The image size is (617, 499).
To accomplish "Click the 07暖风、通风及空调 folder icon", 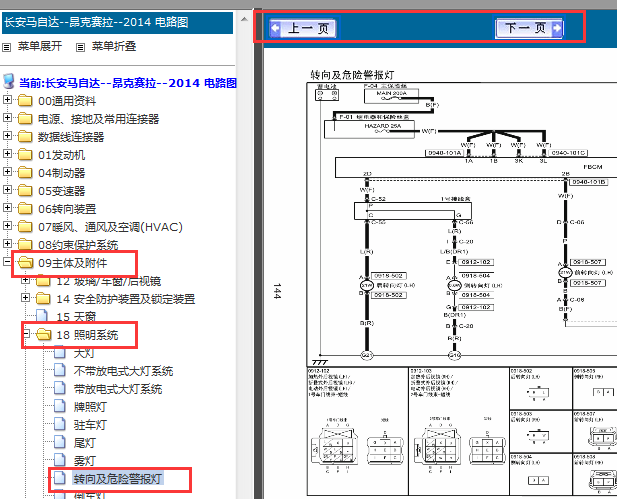I will coord(25,227).
